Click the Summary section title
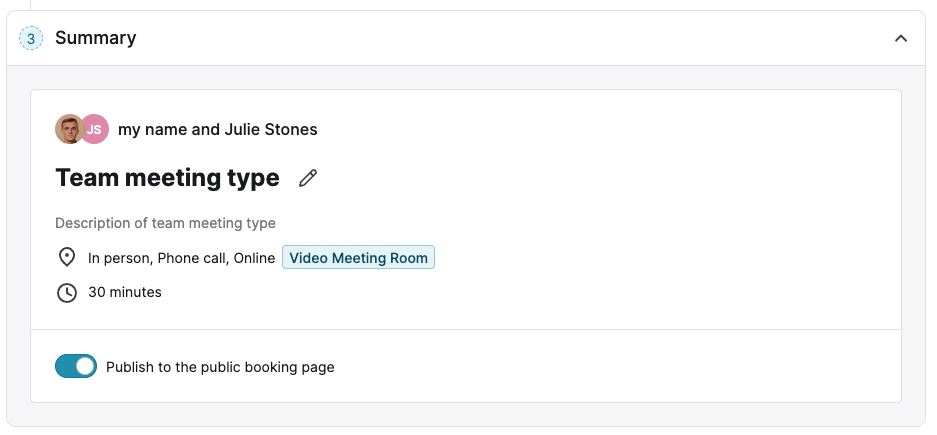 95,38
